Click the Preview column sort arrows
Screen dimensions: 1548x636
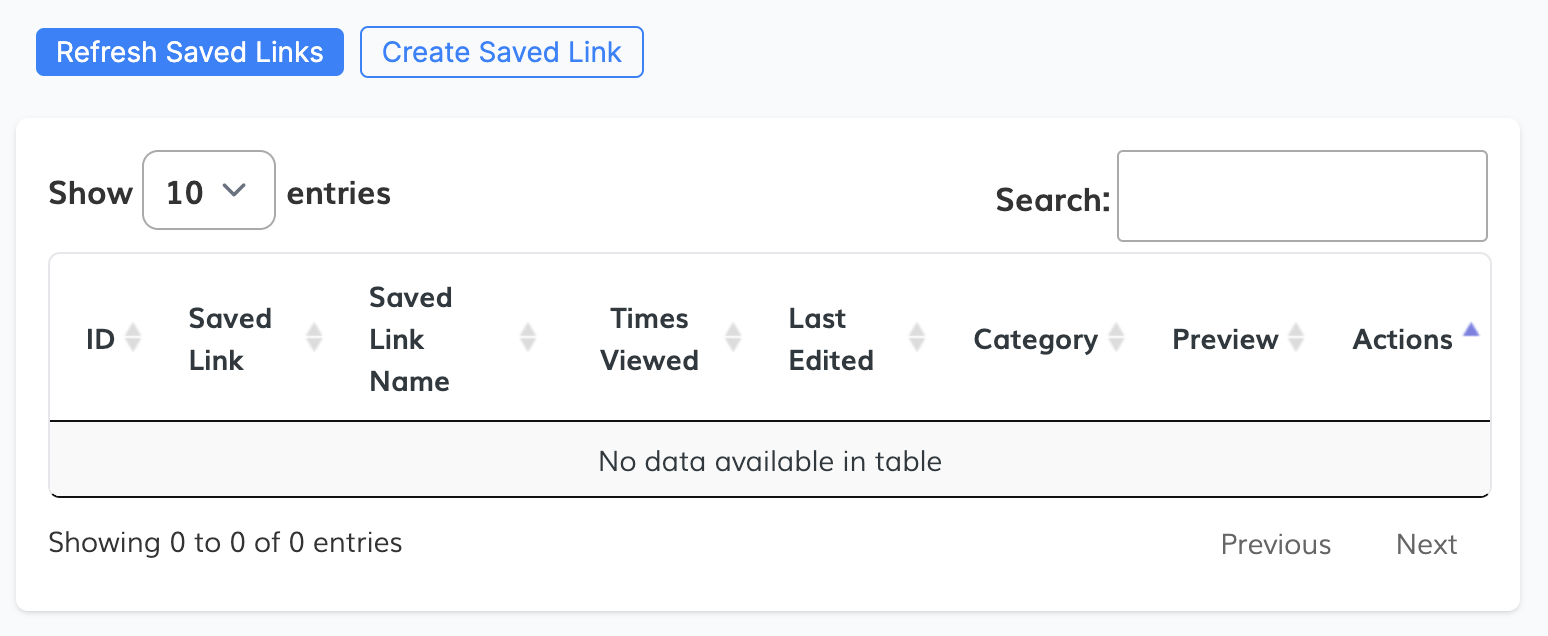1296,338
